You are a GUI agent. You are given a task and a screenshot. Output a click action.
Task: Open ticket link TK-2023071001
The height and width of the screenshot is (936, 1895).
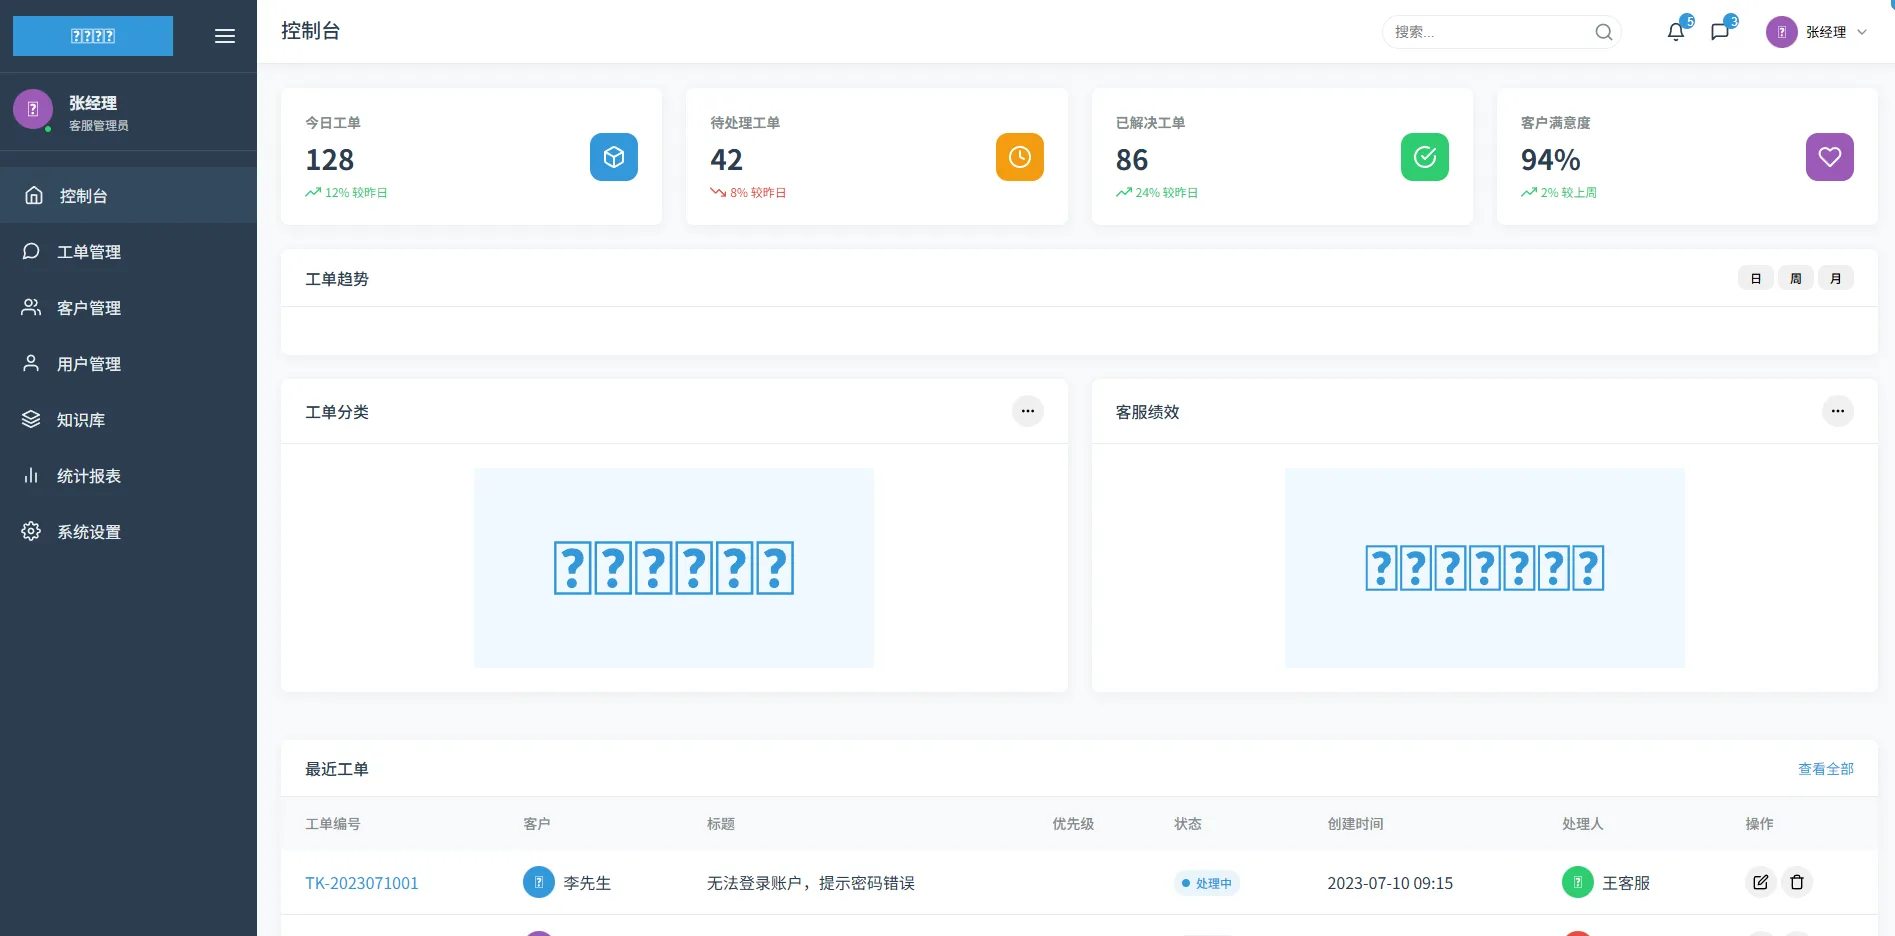coord(362,883)
